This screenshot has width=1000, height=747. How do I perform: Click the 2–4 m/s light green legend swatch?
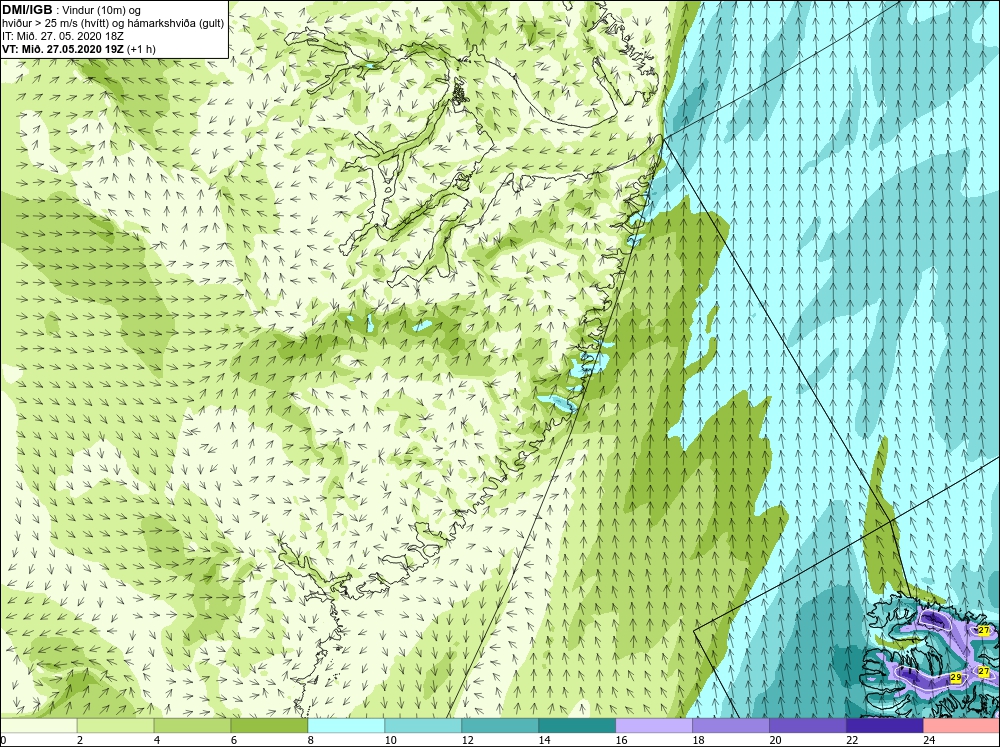tap(115, 725)
